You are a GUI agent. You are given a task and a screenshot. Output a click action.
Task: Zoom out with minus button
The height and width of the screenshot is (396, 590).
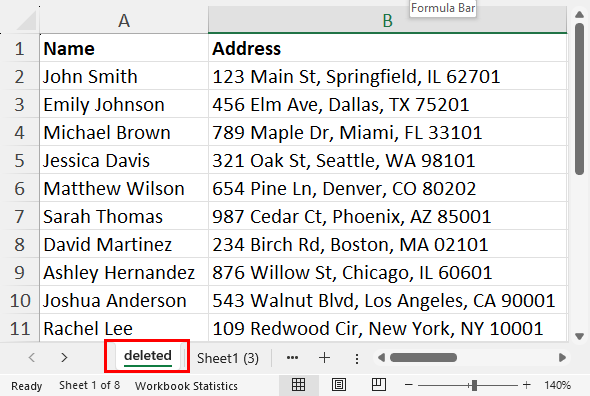(409, 385)
